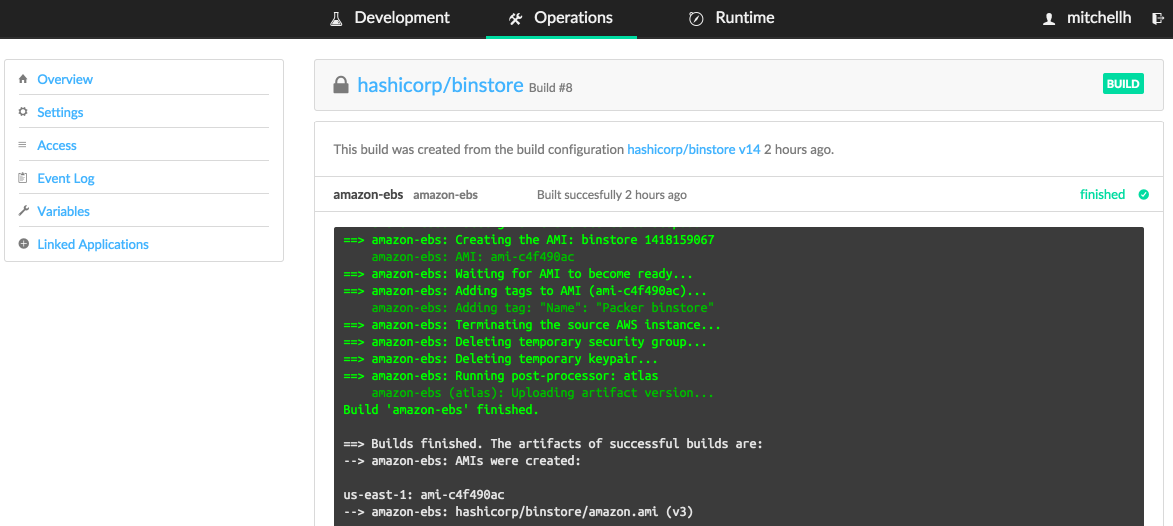Open the Variables sidebar link

tap(64, 211)
